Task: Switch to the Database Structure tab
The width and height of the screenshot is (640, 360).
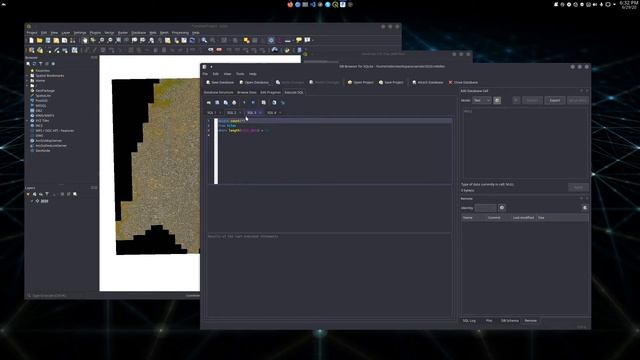Action: (218, 93)
